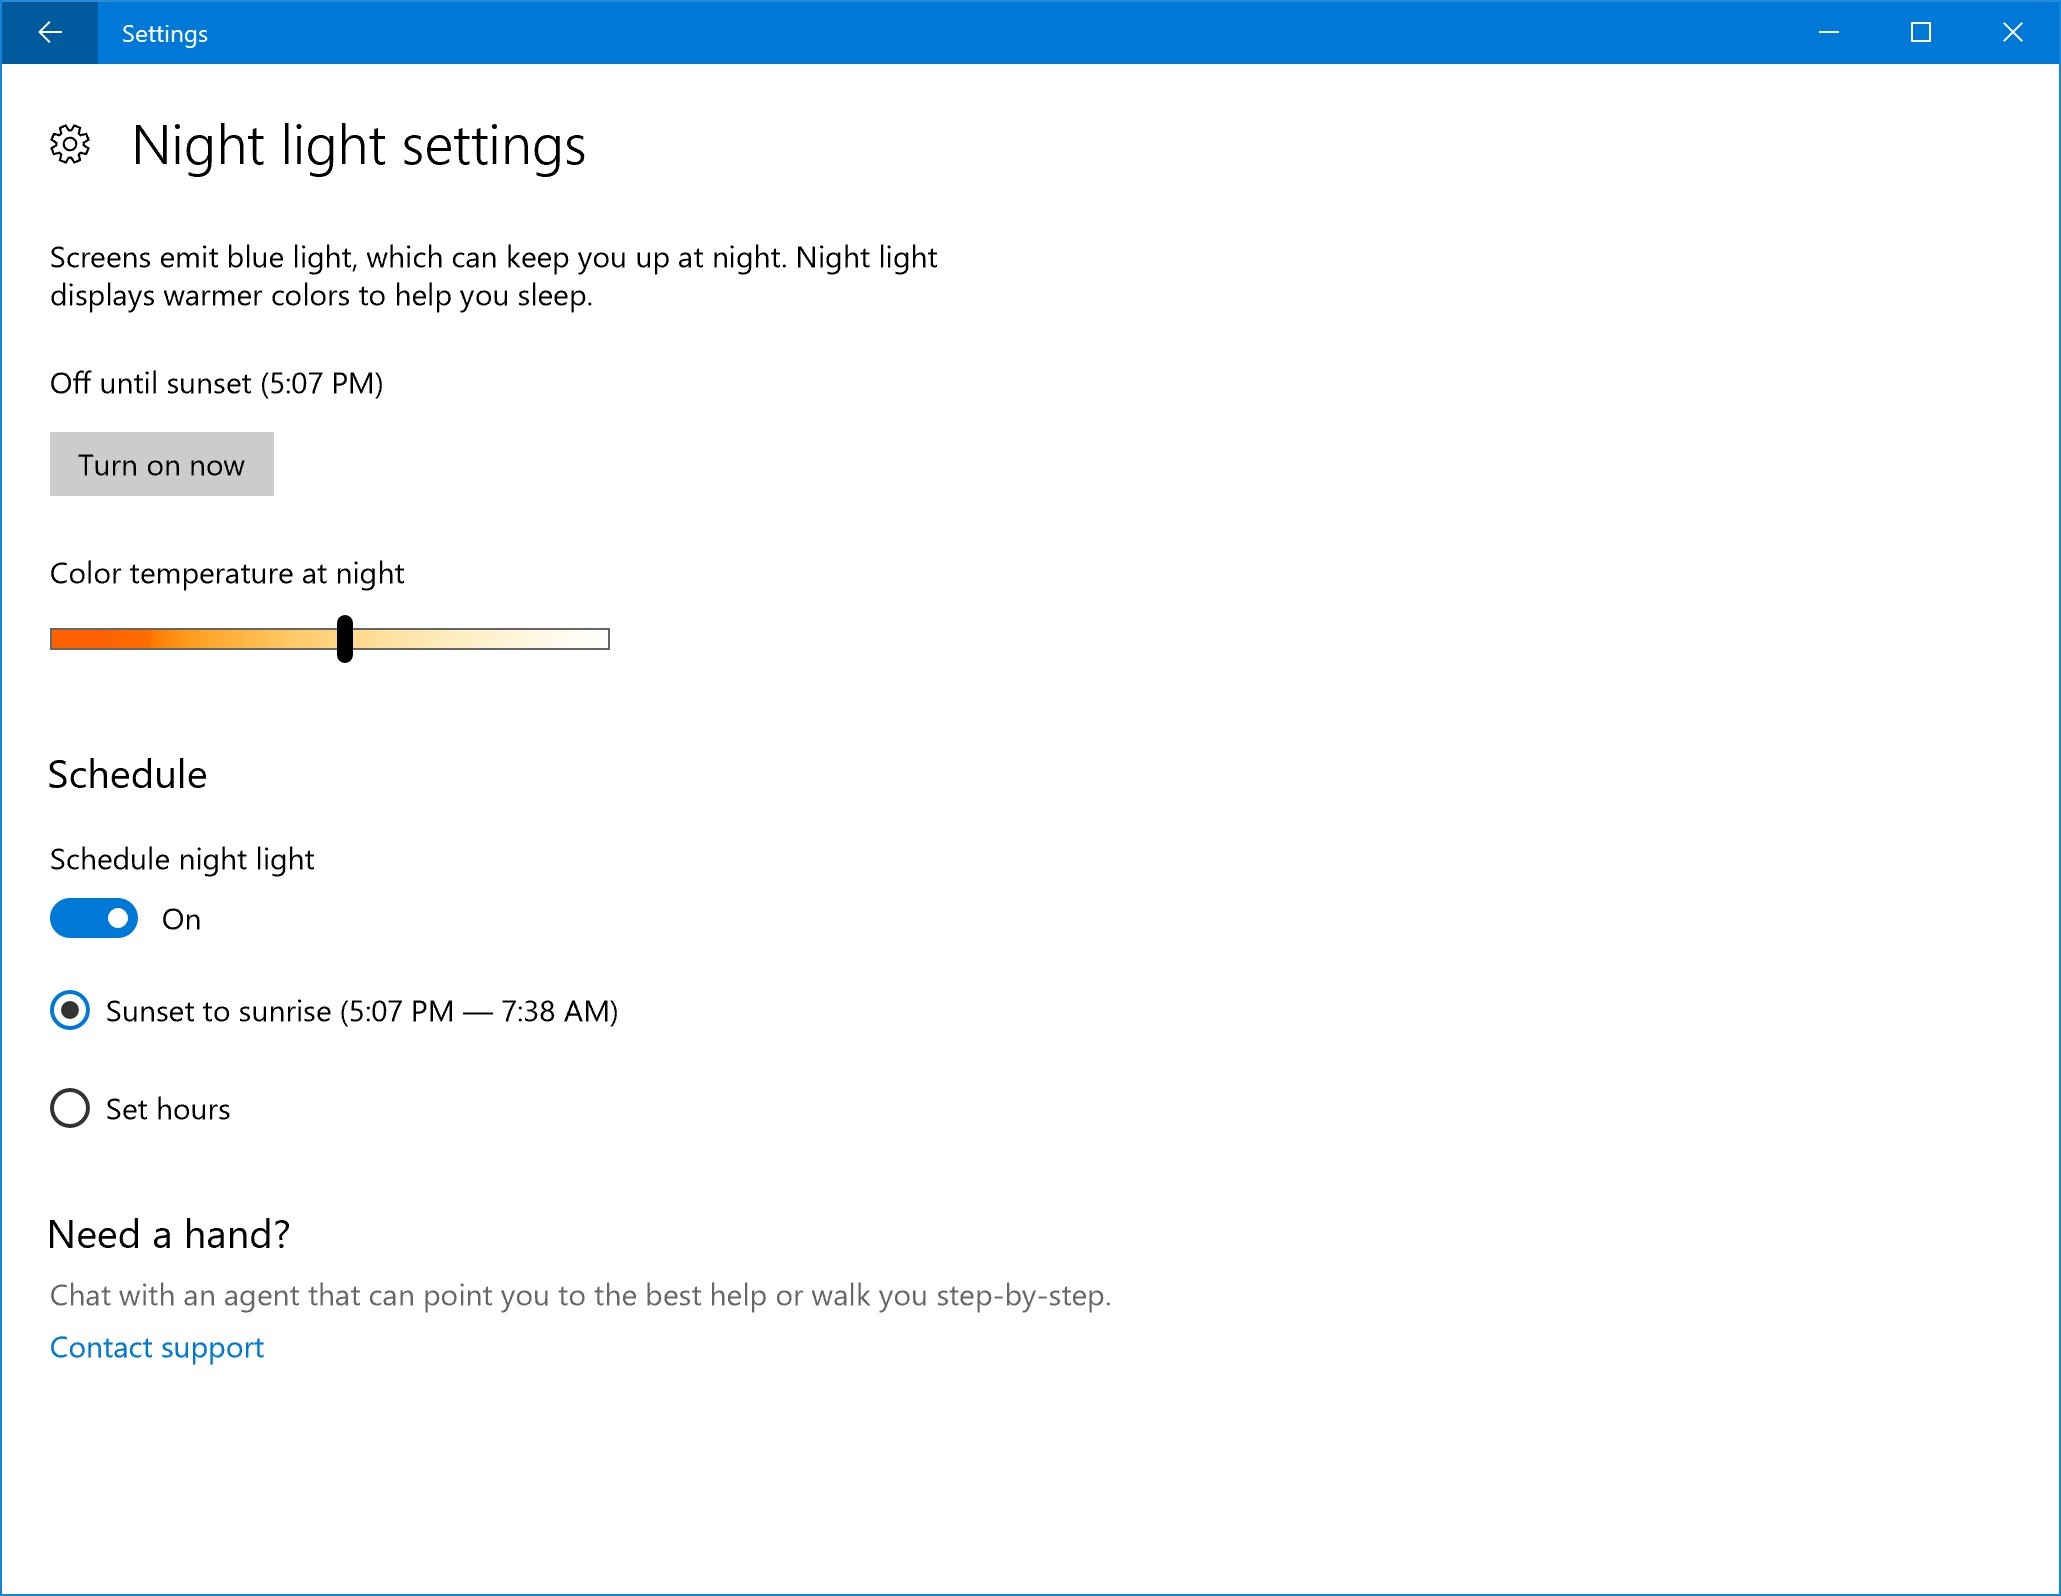
Task: Select the Sunset to sunrise schedule option
Action: (69, 1011)
